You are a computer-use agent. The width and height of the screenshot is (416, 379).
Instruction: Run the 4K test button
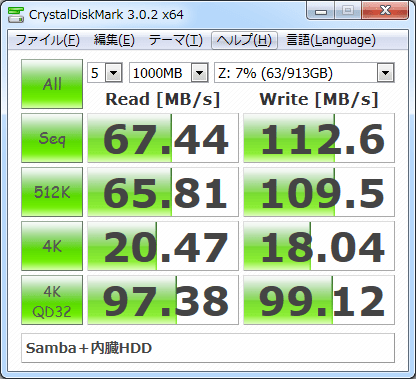pyautogui.click(x=52, y=246)
